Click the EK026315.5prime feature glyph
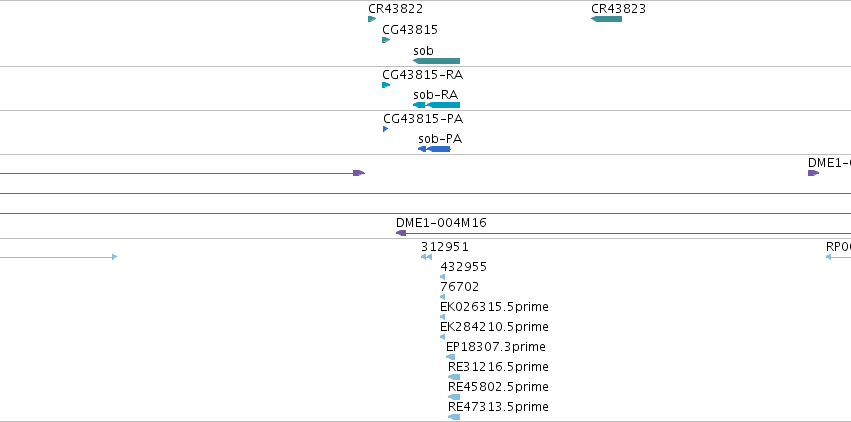851x422 pixels. (x=442, y=317)
